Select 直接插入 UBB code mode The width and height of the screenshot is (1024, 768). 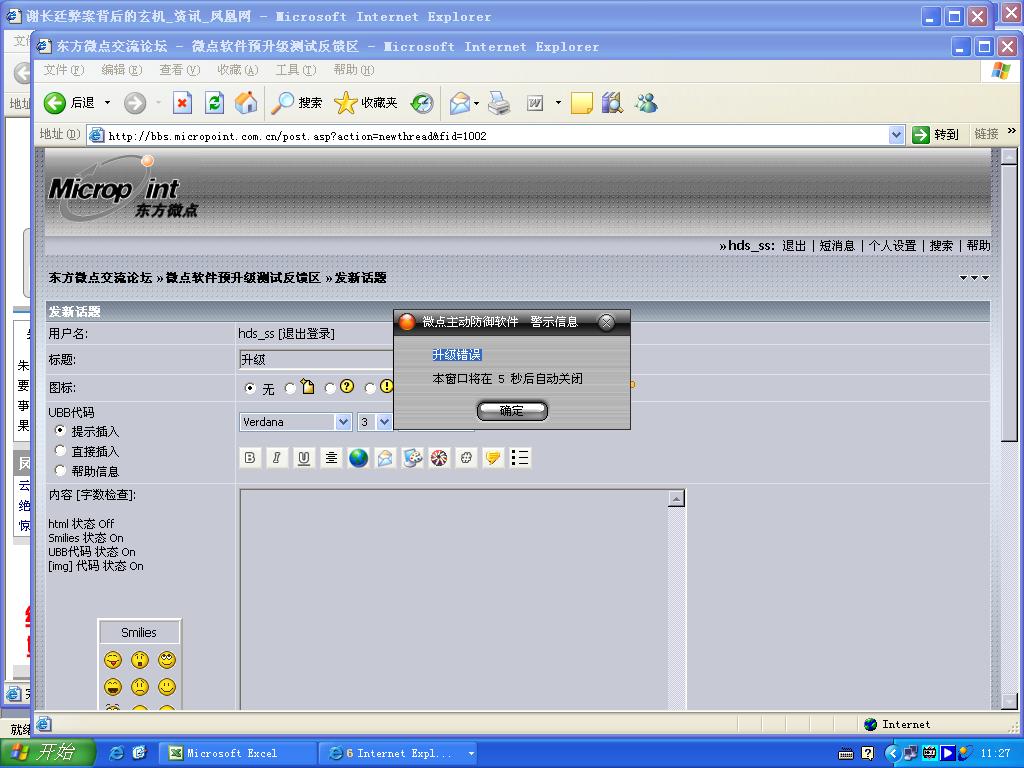[x=60, y=451]
